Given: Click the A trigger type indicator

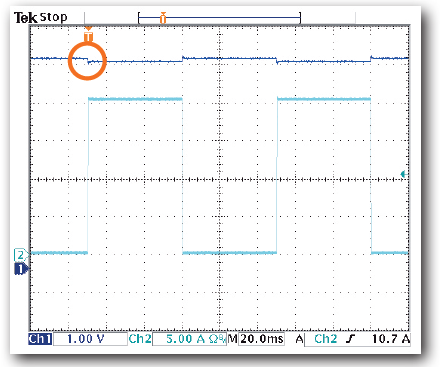Looking at the screenshot, I should point(299,339).
